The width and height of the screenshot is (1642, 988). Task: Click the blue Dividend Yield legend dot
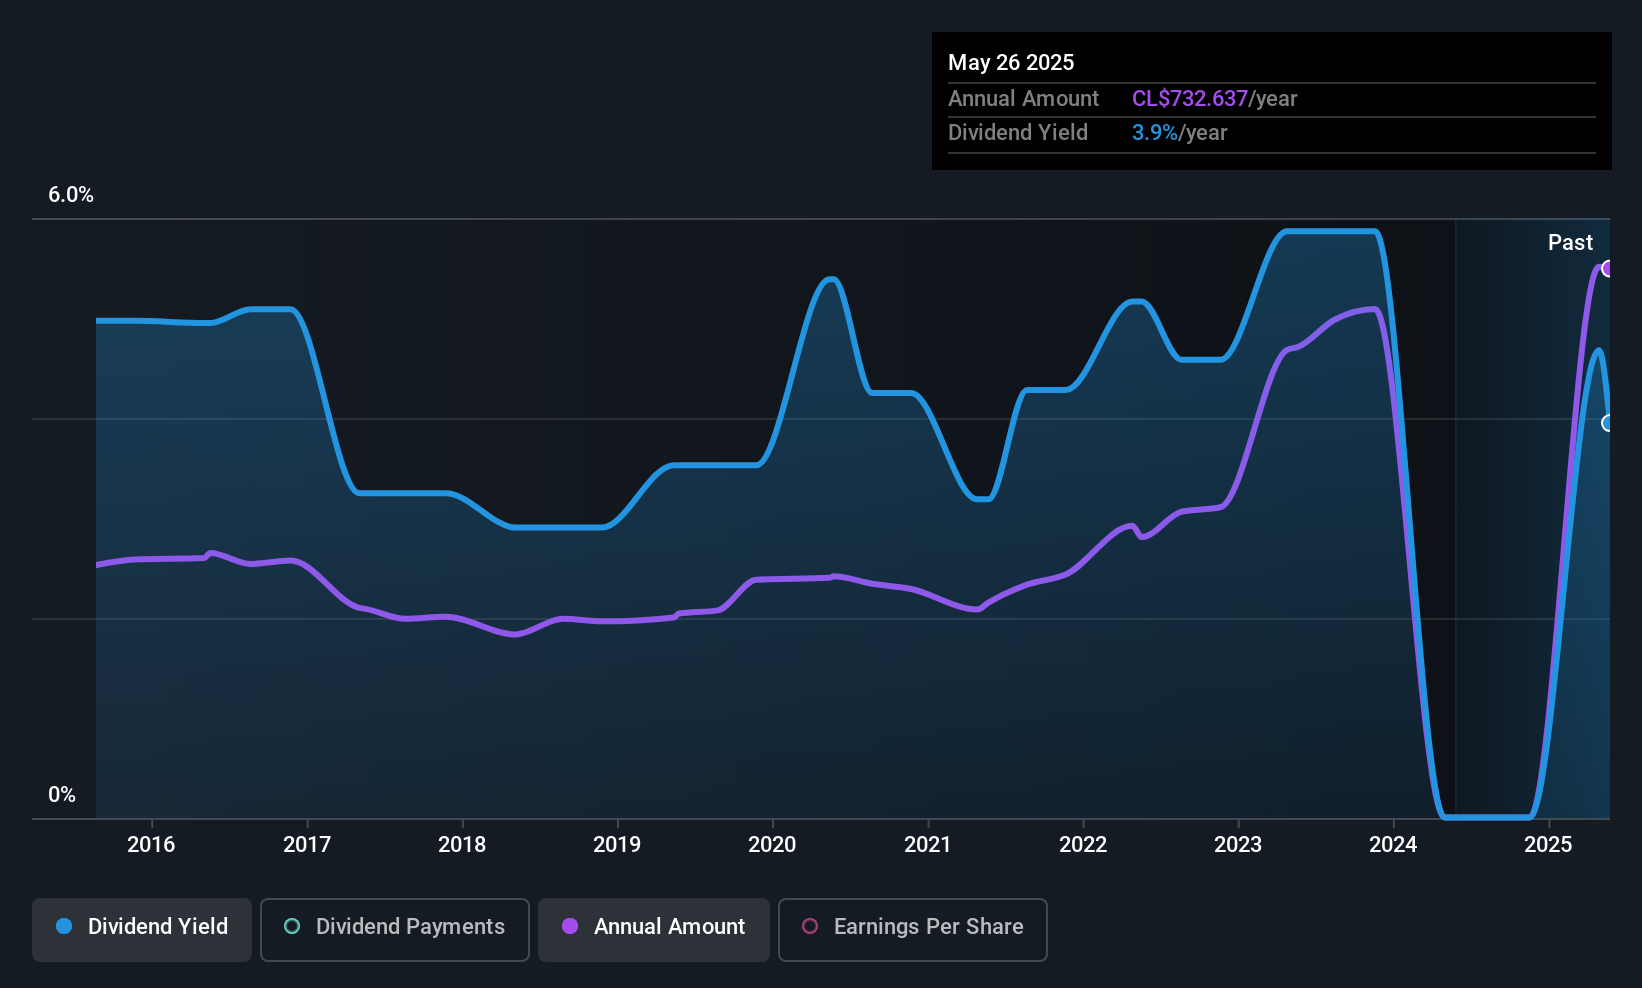(64, 926)
